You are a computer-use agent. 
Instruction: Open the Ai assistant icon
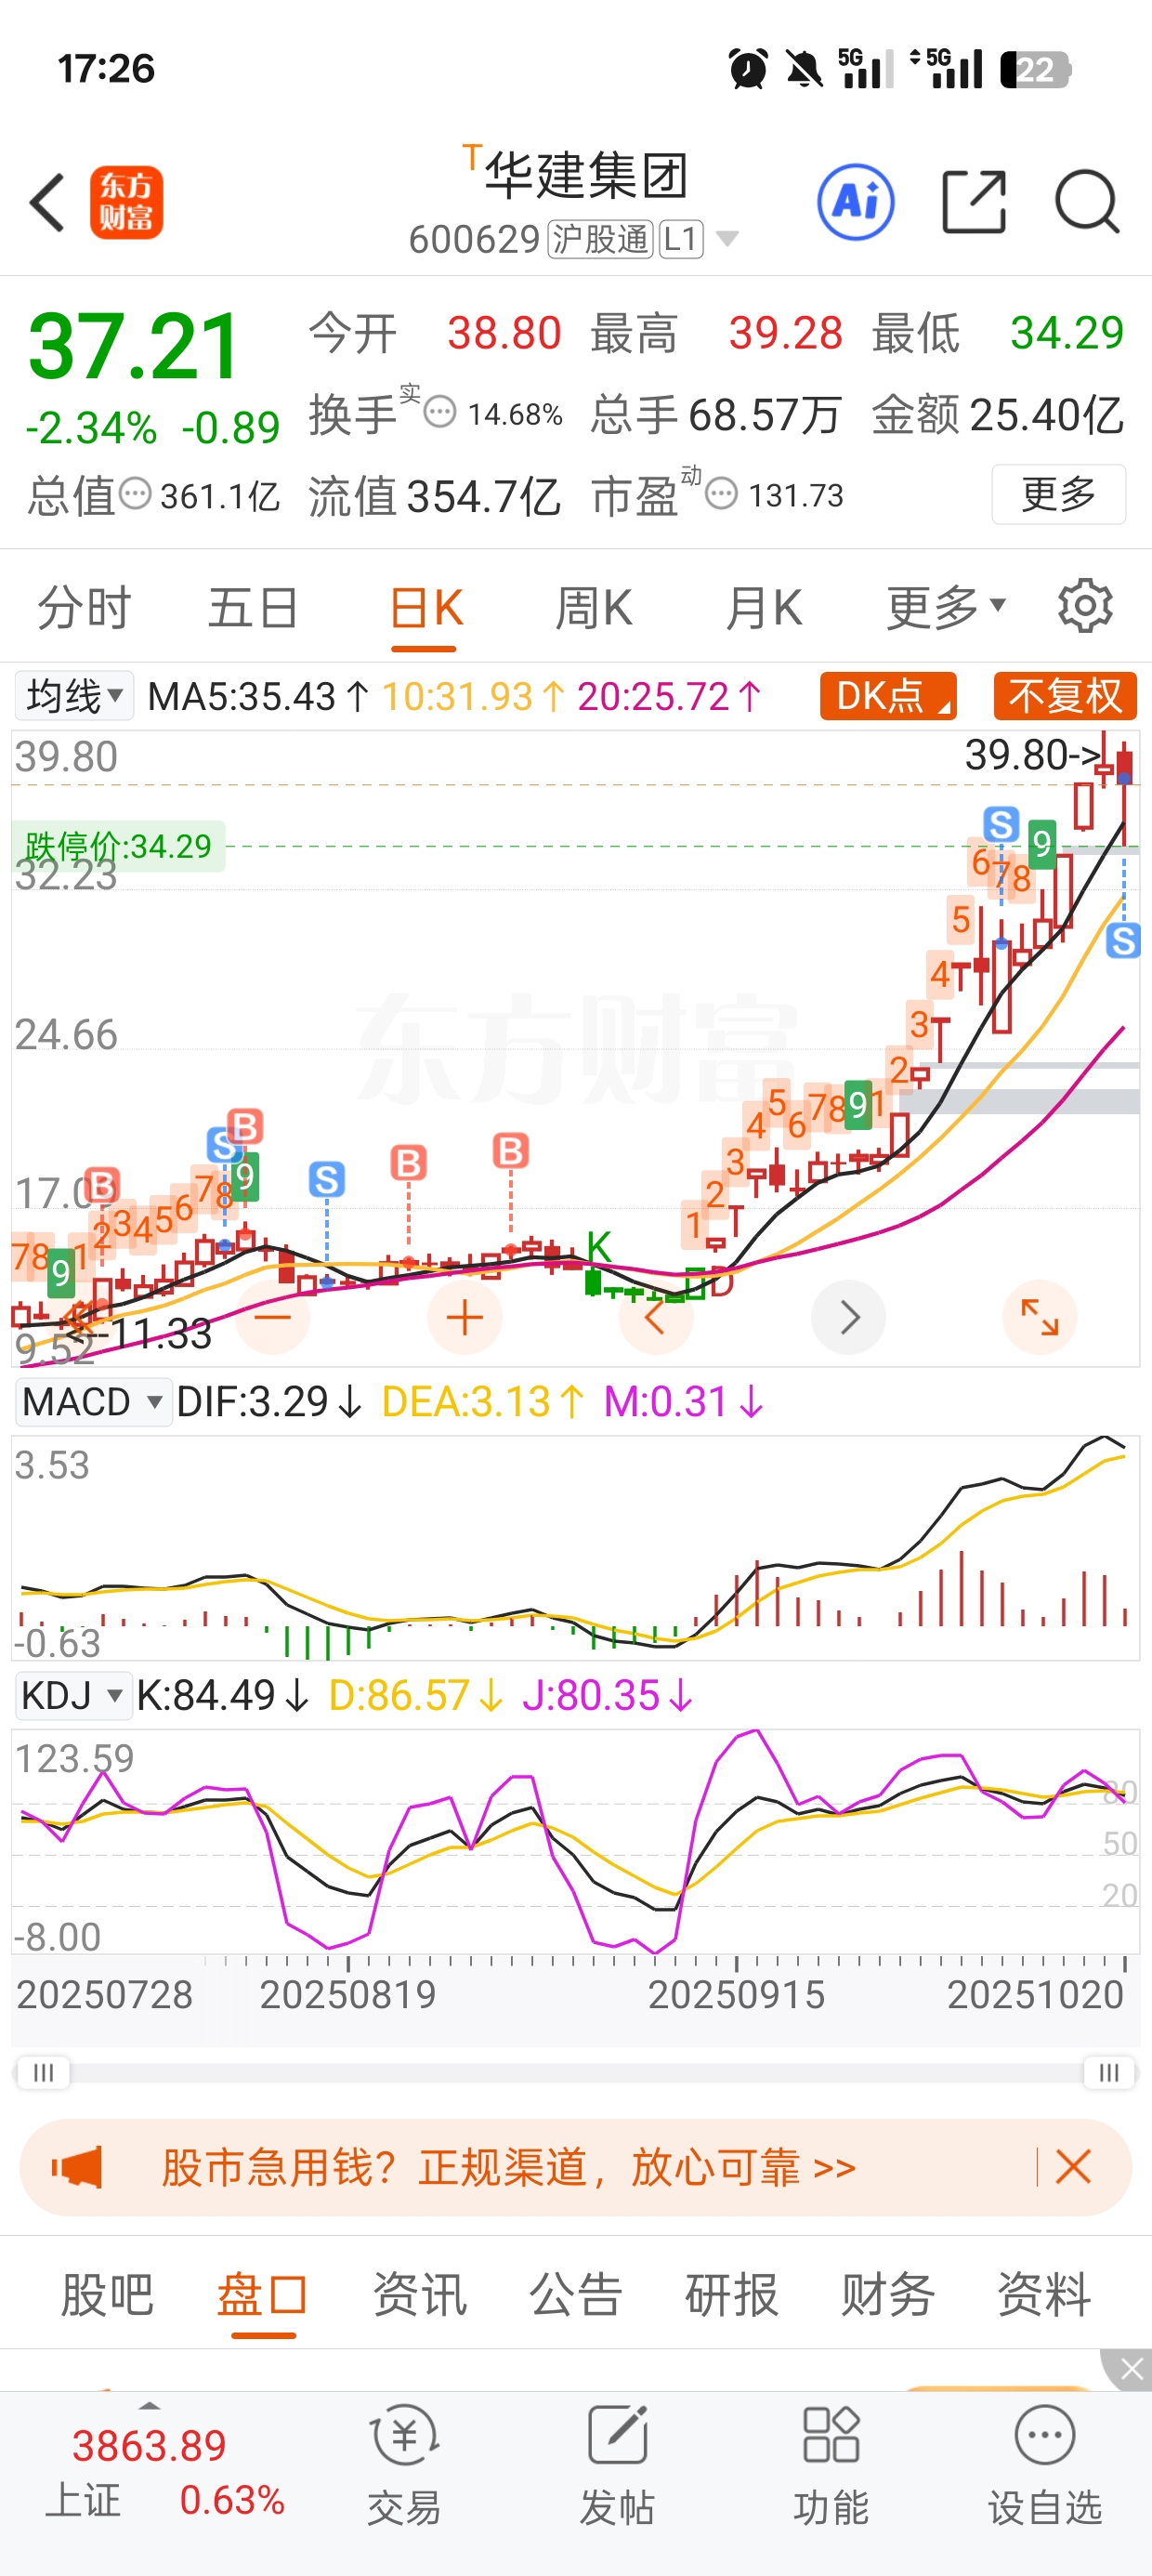(856, 203)
